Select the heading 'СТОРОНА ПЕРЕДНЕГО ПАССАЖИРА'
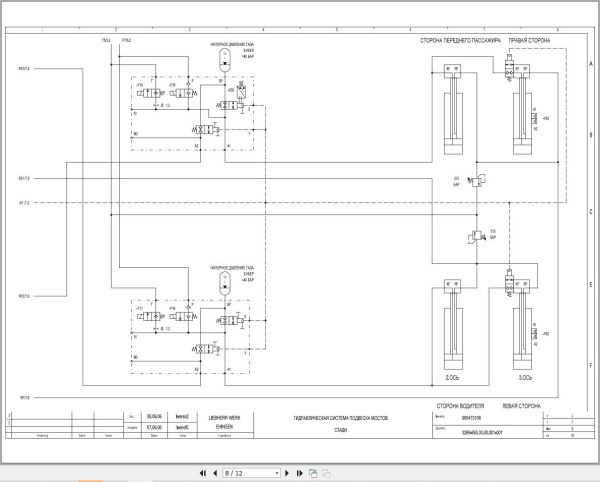Viewport: 600px width, 482px height. [x=460, y=40]
